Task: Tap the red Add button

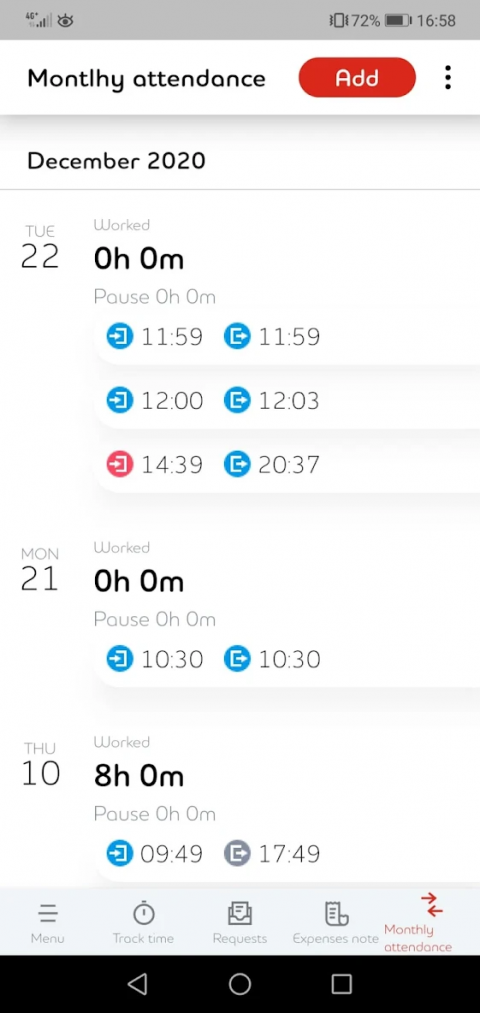Action: point(357,78)
